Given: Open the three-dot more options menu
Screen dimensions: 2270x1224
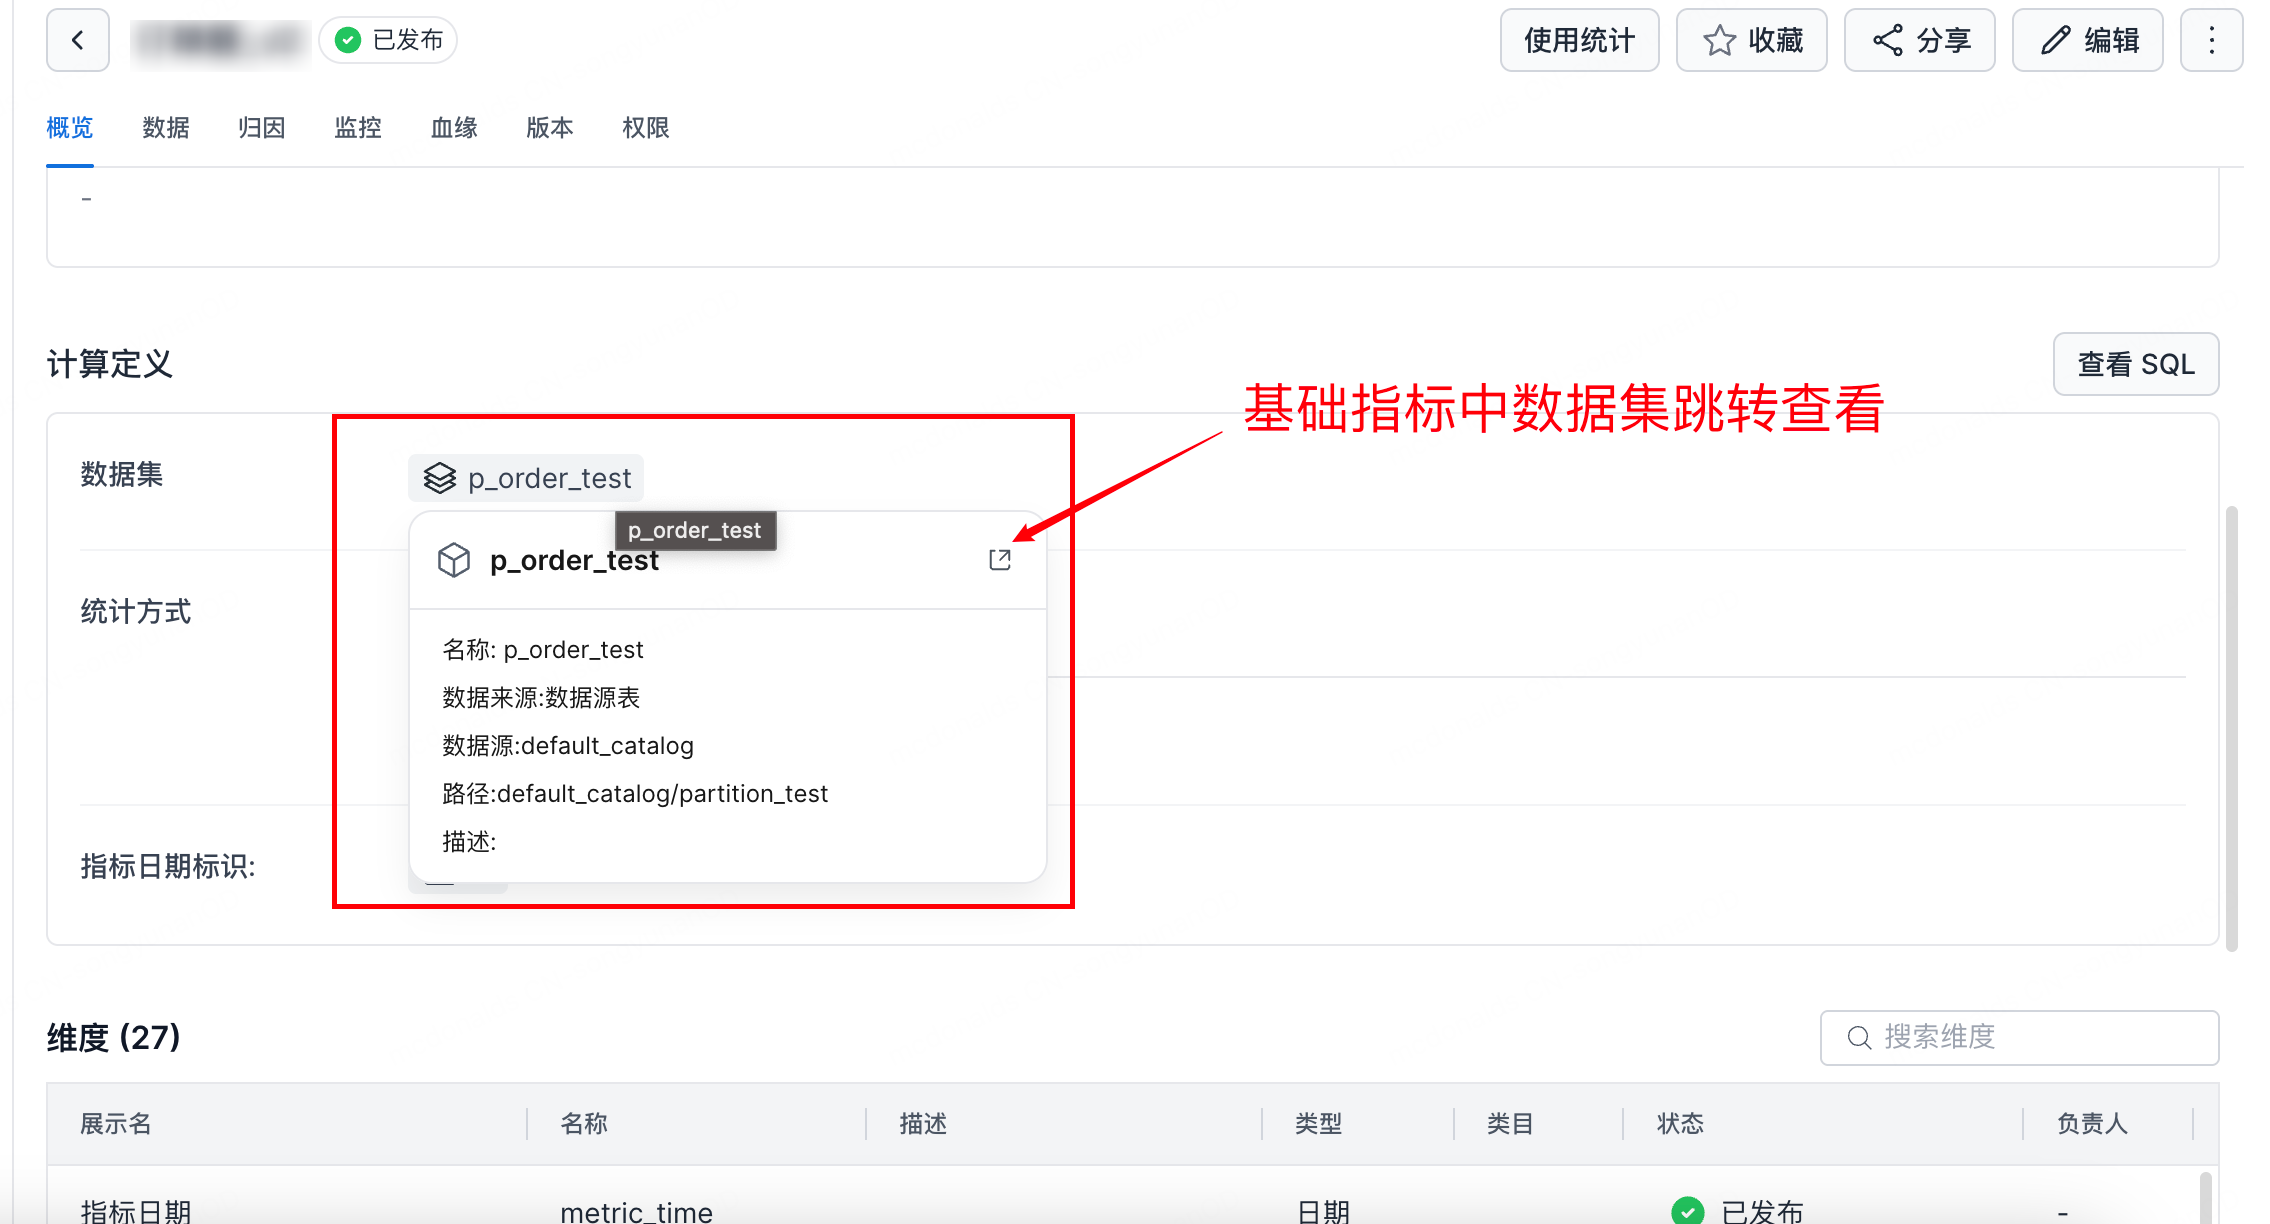Looking at the screenshot, I should click(2211, 40).
